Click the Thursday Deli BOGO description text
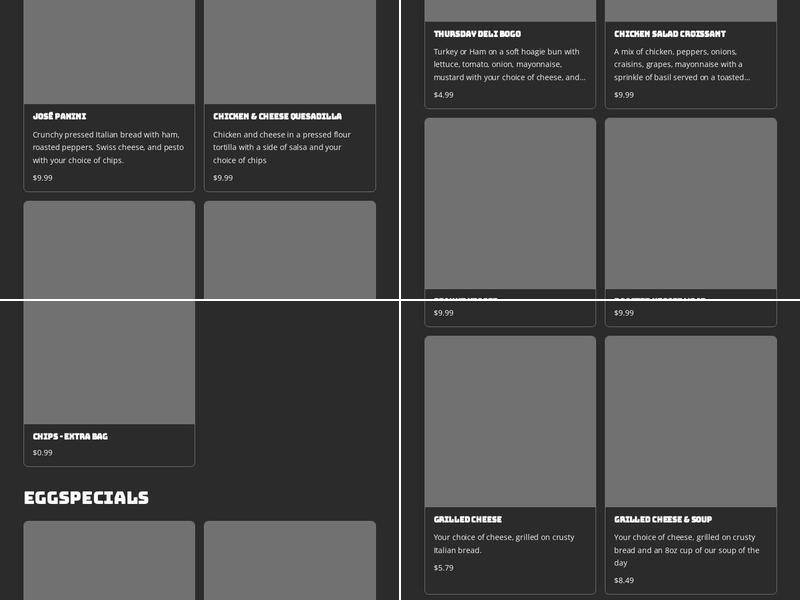Screen dimensions: 800x600 [x=509, y=64]
